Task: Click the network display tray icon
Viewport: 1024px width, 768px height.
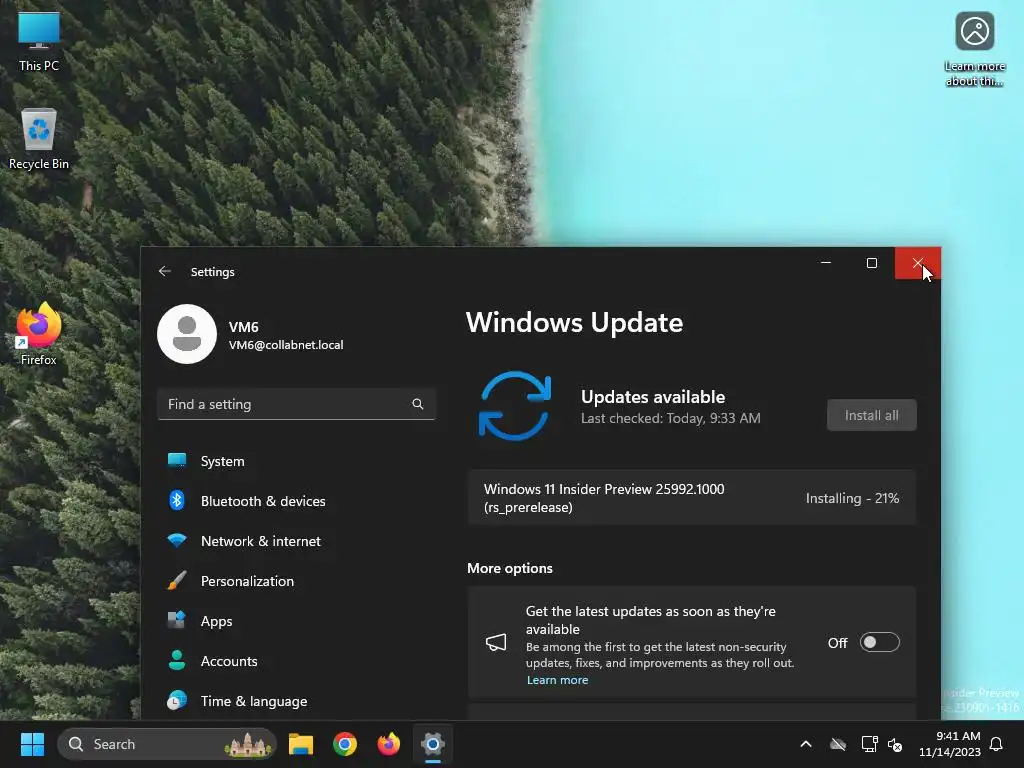Action: (869, 744)
